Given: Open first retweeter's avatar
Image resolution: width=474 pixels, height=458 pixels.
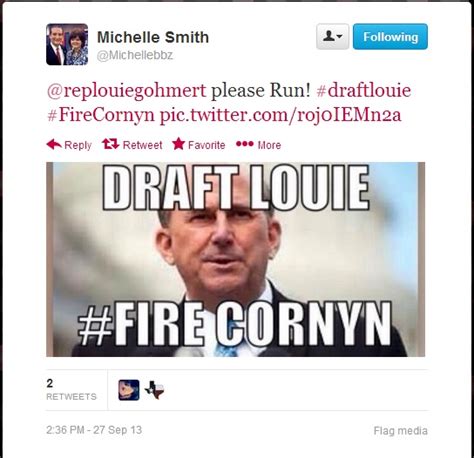Looking at the screenshot, I should pyautogui.click(x=129, y=390).
